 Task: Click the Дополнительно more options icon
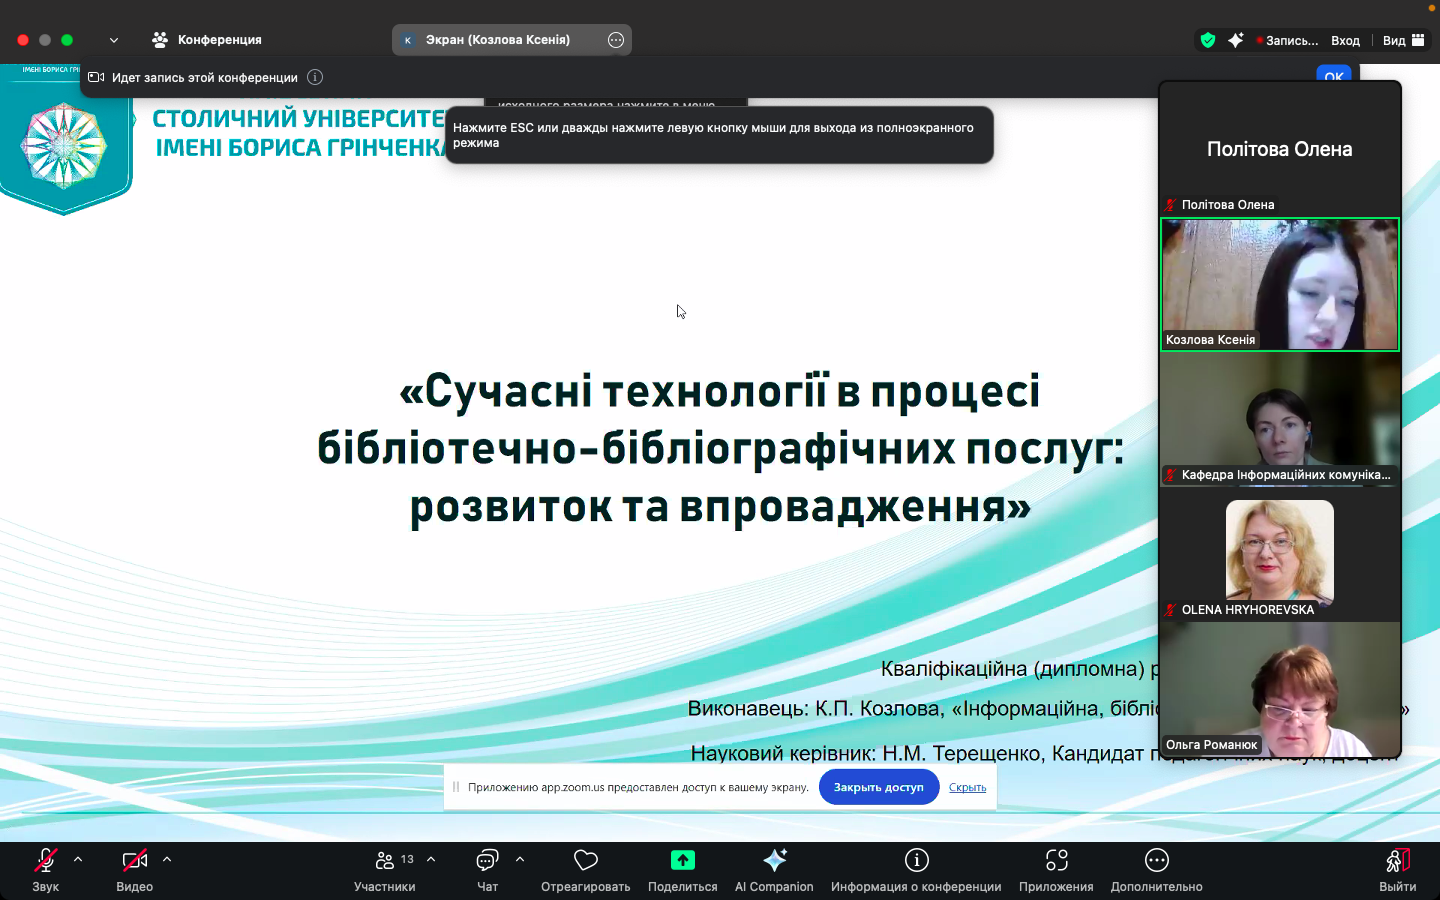click(x=1156, y=861)
